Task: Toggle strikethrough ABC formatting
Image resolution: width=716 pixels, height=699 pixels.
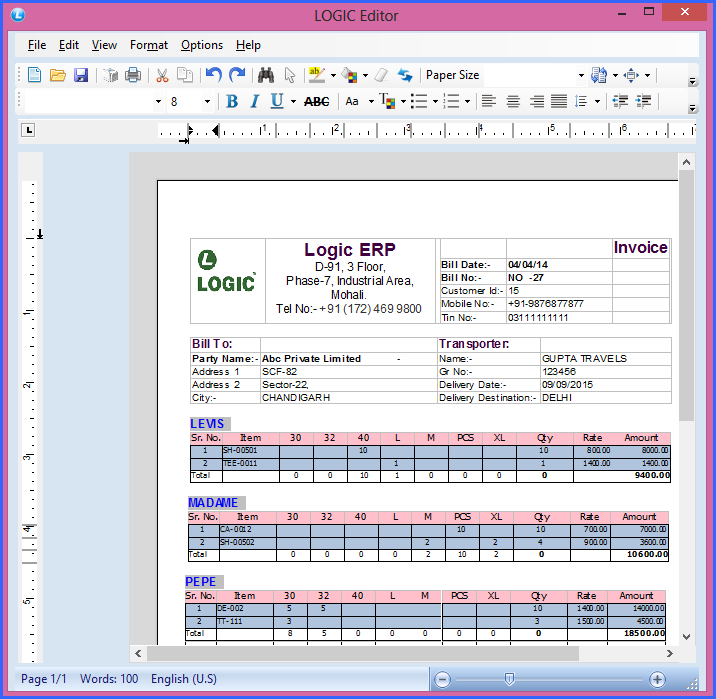Action: coord(316,101)
